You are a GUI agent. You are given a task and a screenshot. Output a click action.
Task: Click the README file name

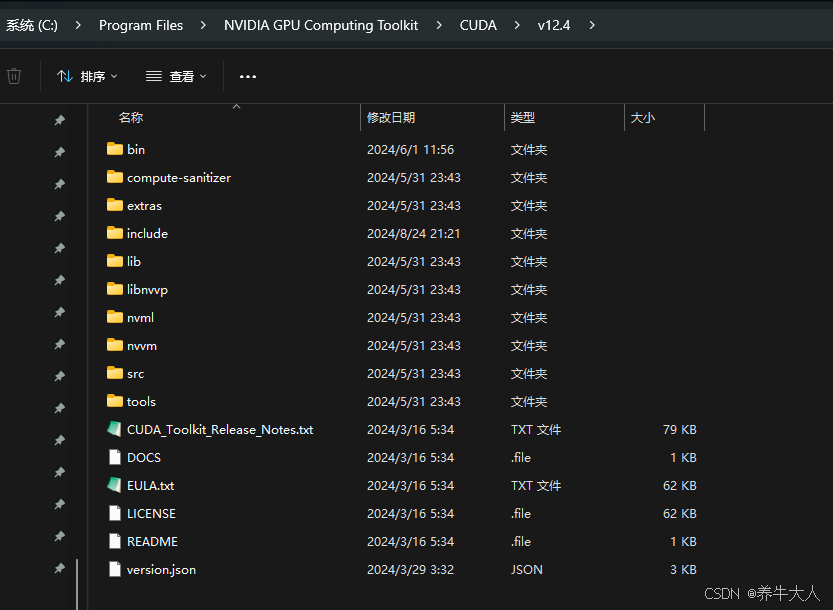(x=152, y=541)
